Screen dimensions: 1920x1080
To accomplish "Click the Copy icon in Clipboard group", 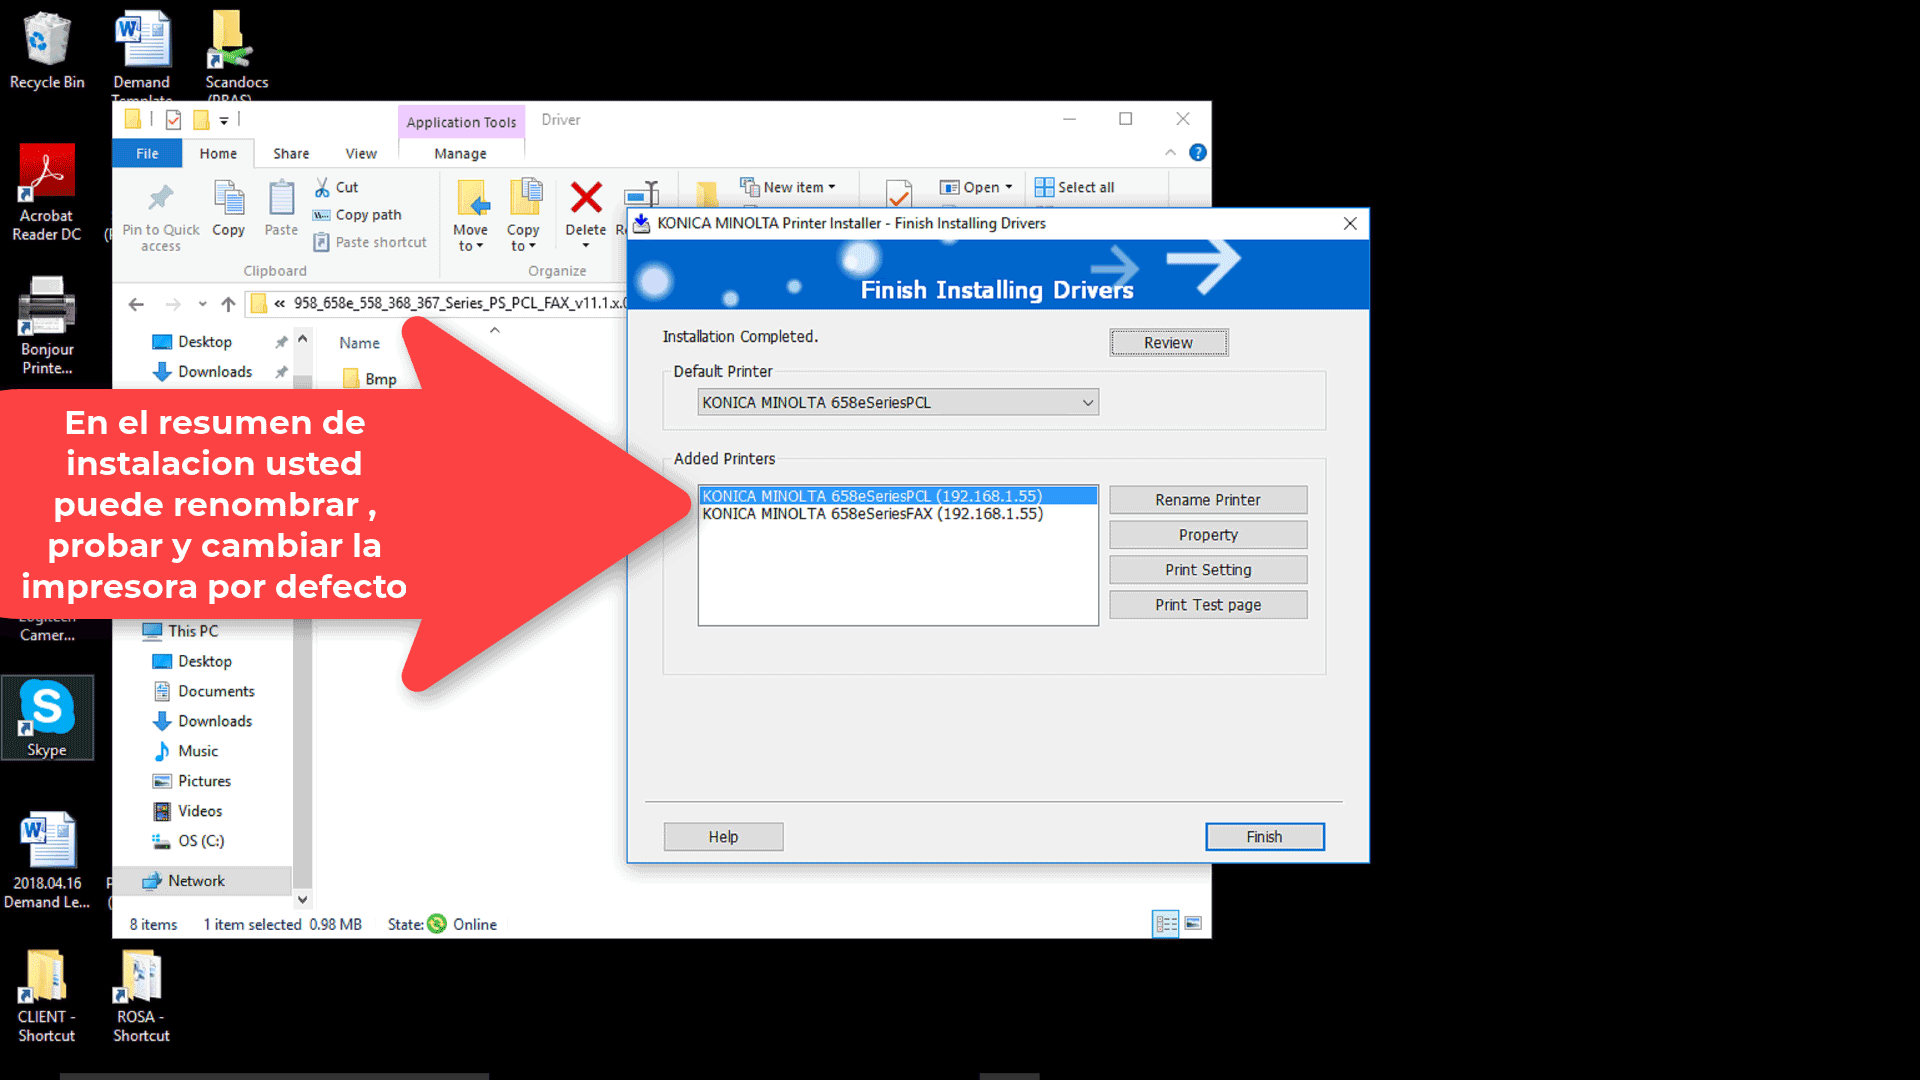I will coord(229,209).
